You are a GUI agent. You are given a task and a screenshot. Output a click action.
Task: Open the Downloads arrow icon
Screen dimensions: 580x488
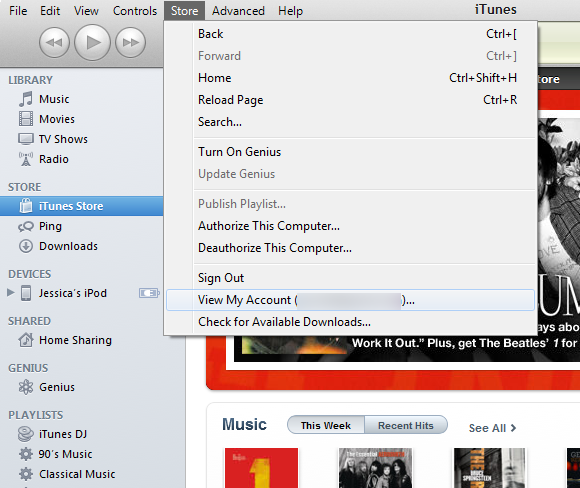[26, 246]
